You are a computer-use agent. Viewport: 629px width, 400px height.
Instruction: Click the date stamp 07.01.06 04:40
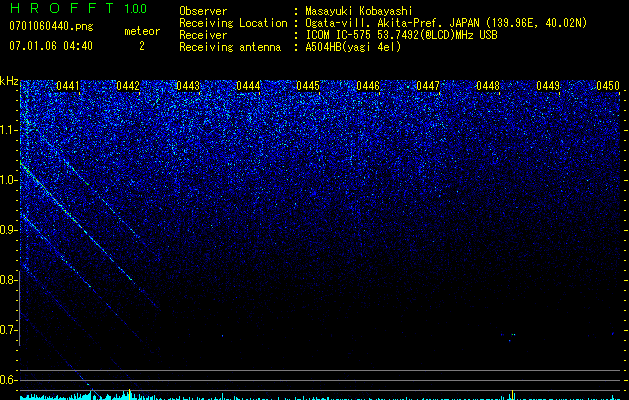tap(51, 46)
